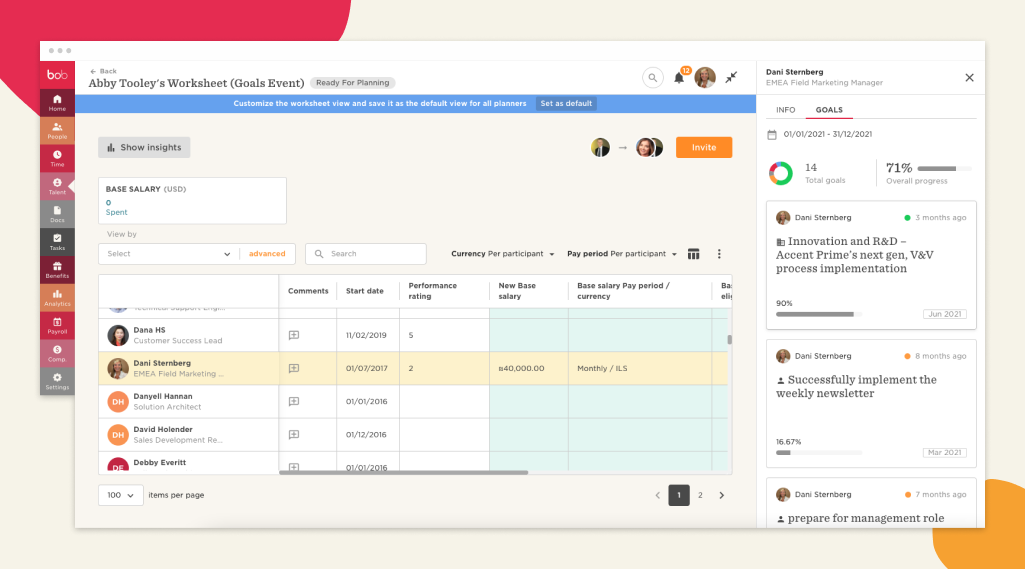Screen dimensions: 1025x569
Task: Add comment for Danyell Hannan row
Action: click(x=294, y=401)
